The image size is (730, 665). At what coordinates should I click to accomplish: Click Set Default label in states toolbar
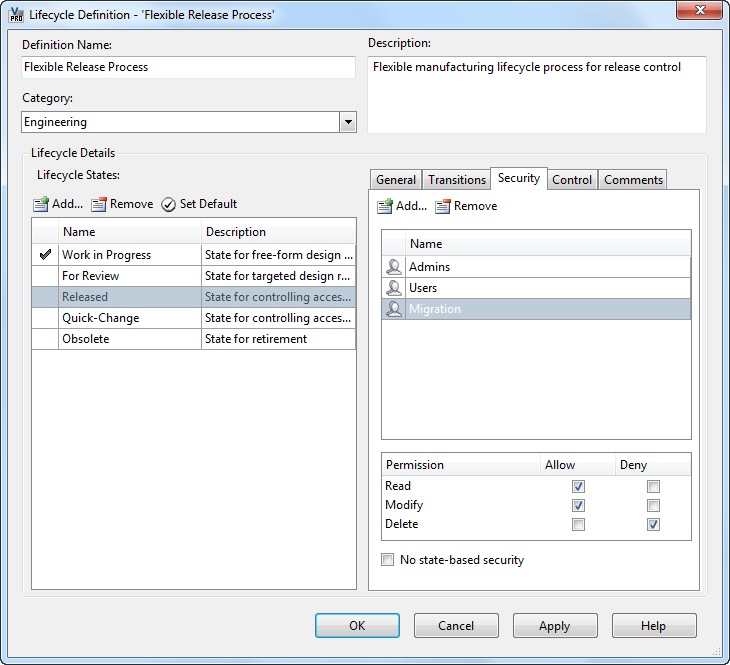pos(208,204)
